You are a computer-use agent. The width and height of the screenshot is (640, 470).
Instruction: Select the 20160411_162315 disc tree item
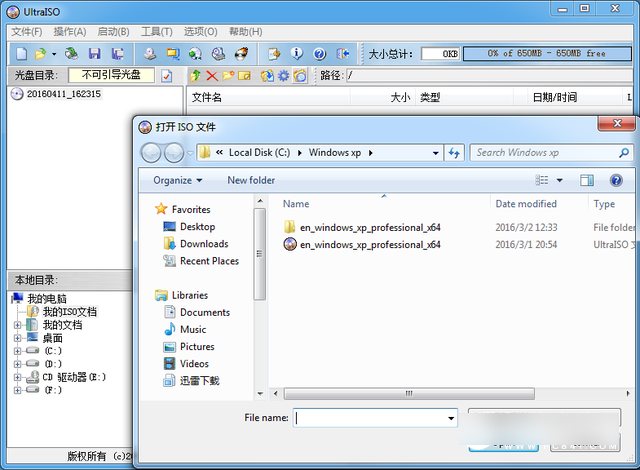click(x=64, y=94)
